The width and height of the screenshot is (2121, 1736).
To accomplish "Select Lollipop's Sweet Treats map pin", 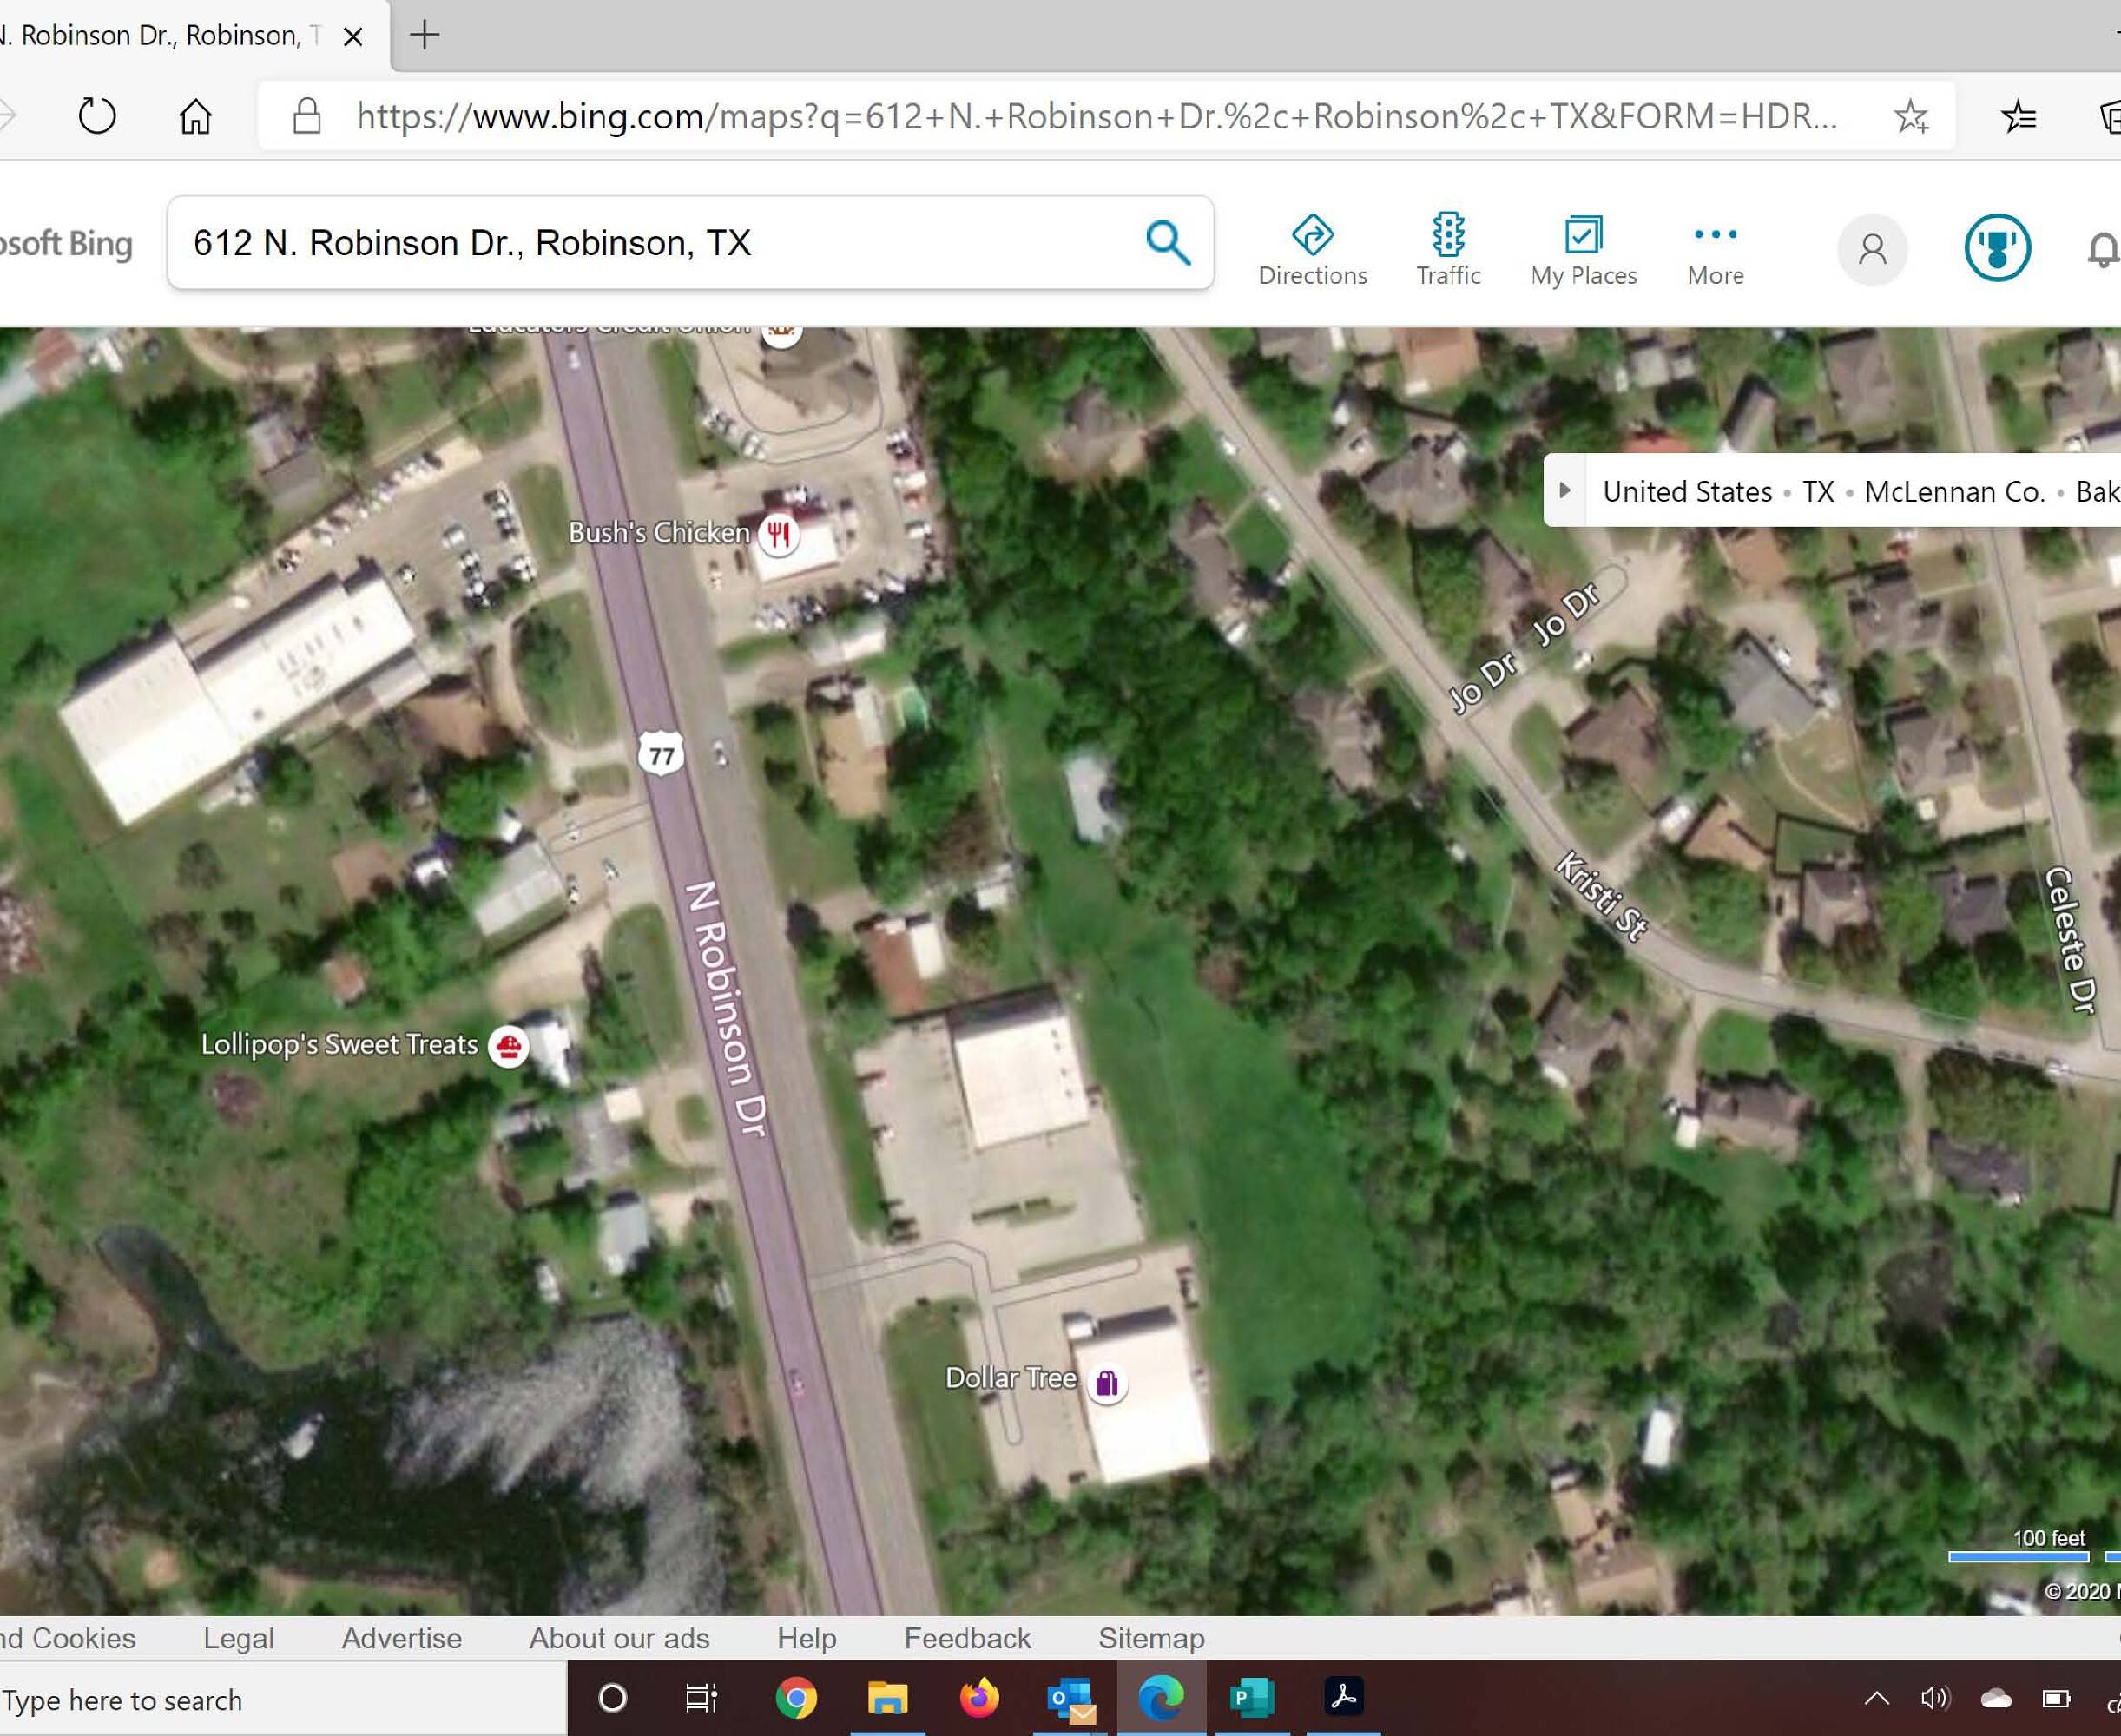I will point(508,1046).
